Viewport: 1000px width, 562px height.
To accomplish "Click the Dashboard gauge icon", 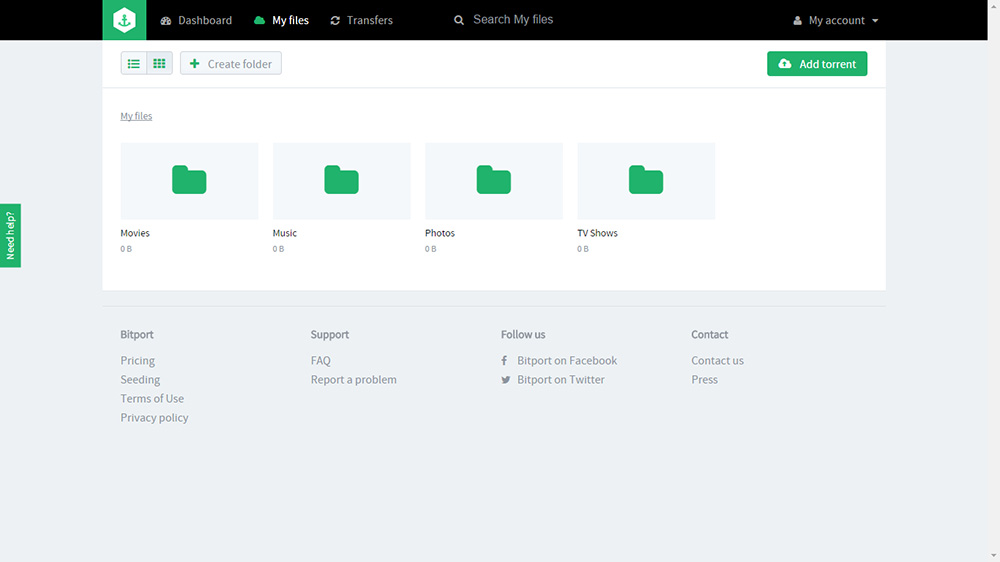I will [x=166, y=20].
